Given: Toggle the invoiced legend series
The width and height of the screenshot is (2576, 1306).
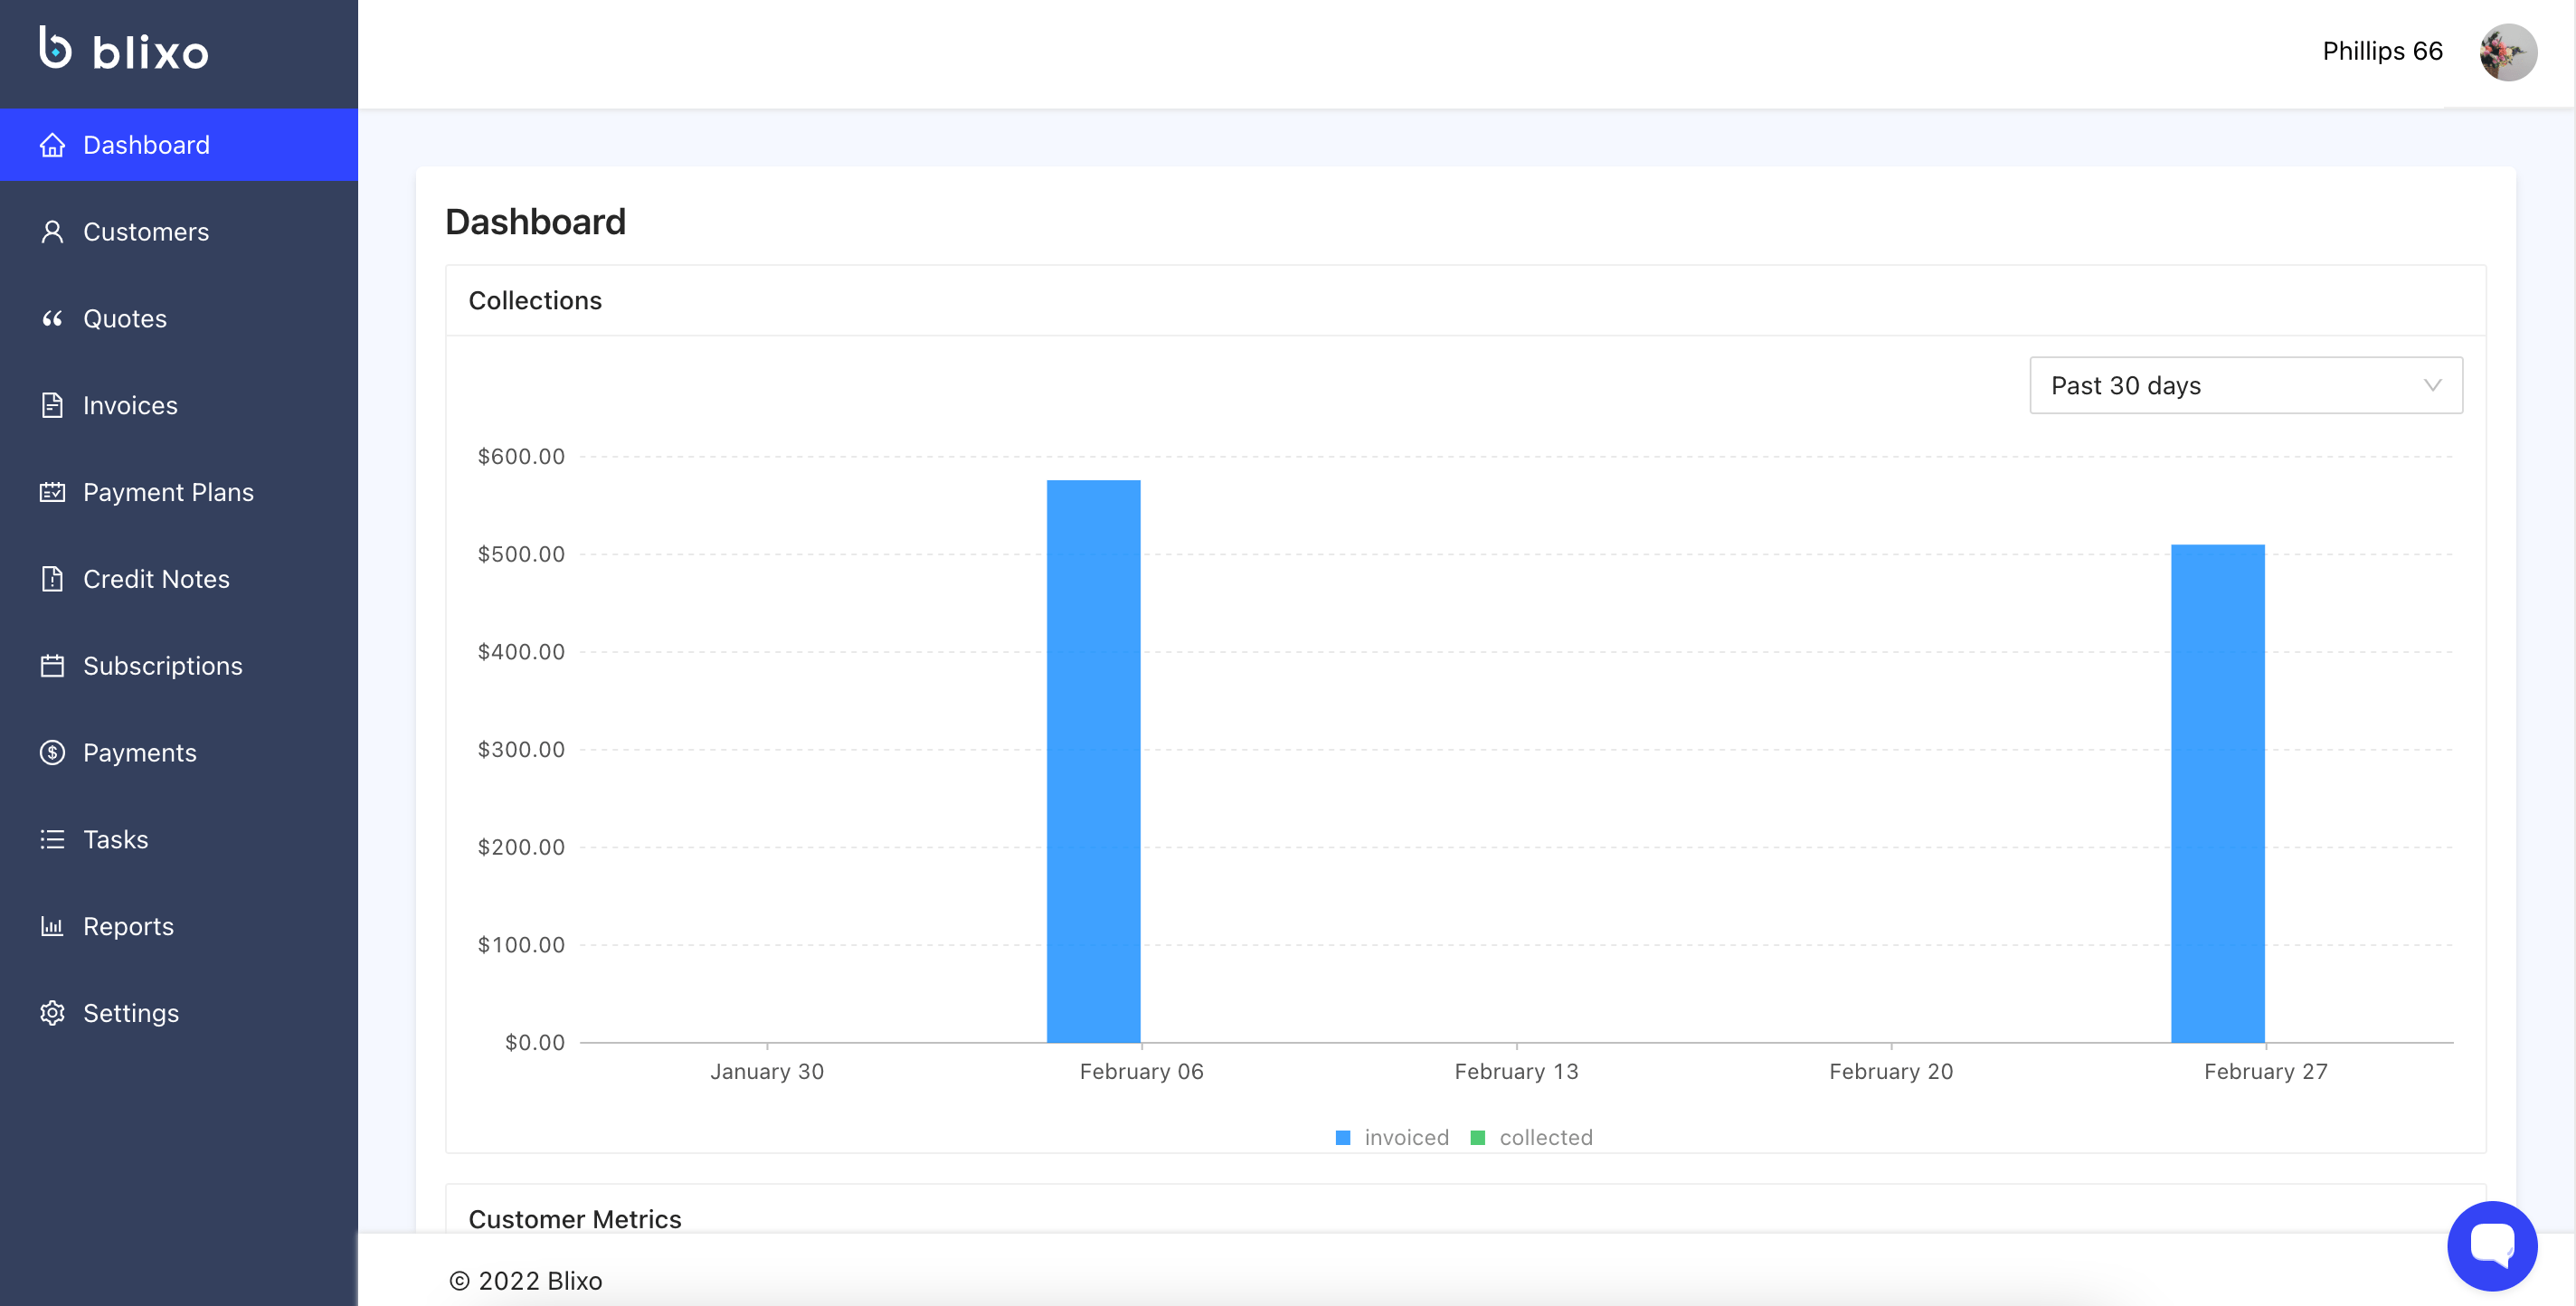Looking at the screenshot, I should pos(1392,1138).
